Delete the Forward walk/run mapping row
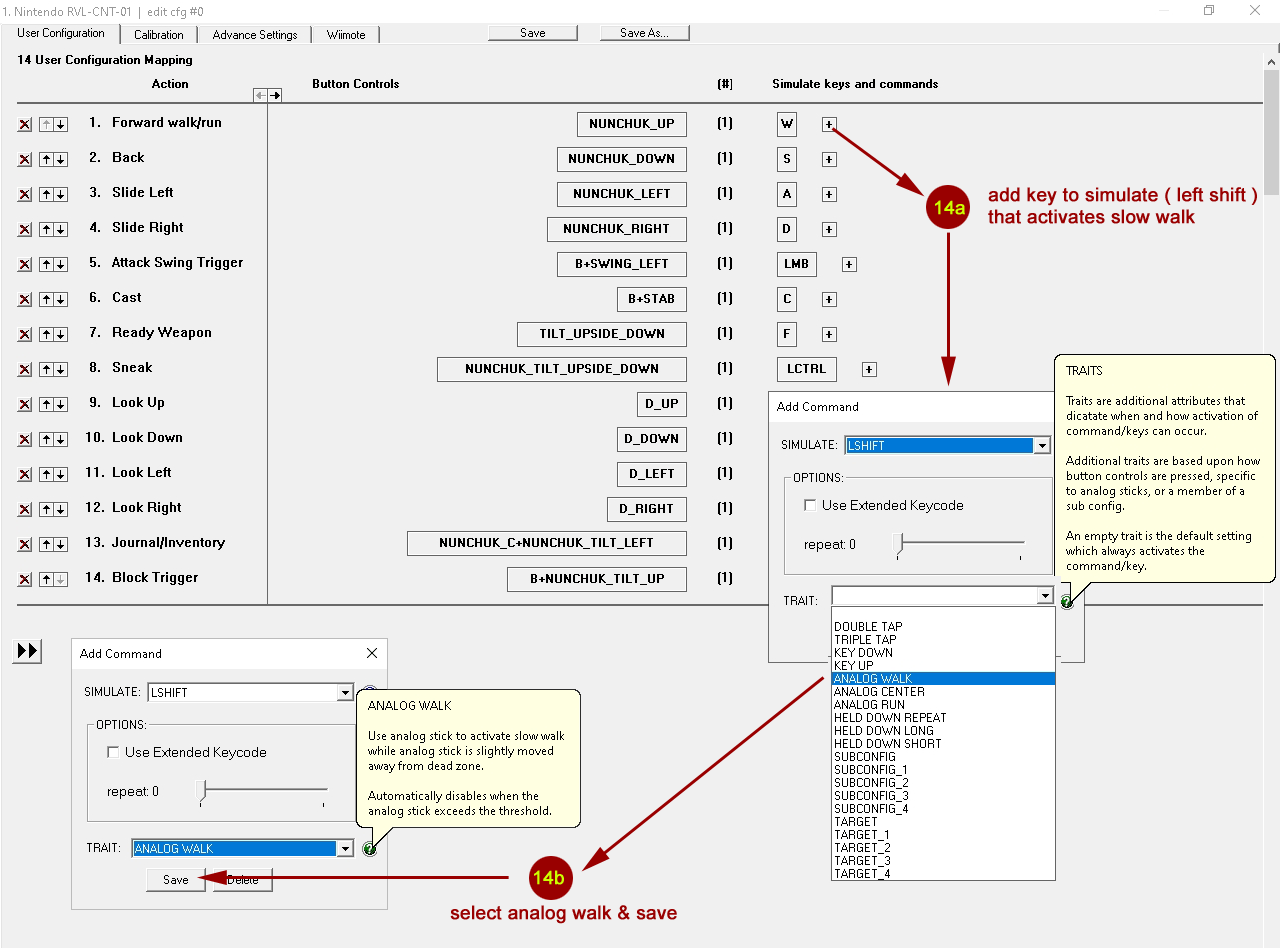Image resolution: width=1280 pixels, height=948 pixels. [x=25, y=125]
